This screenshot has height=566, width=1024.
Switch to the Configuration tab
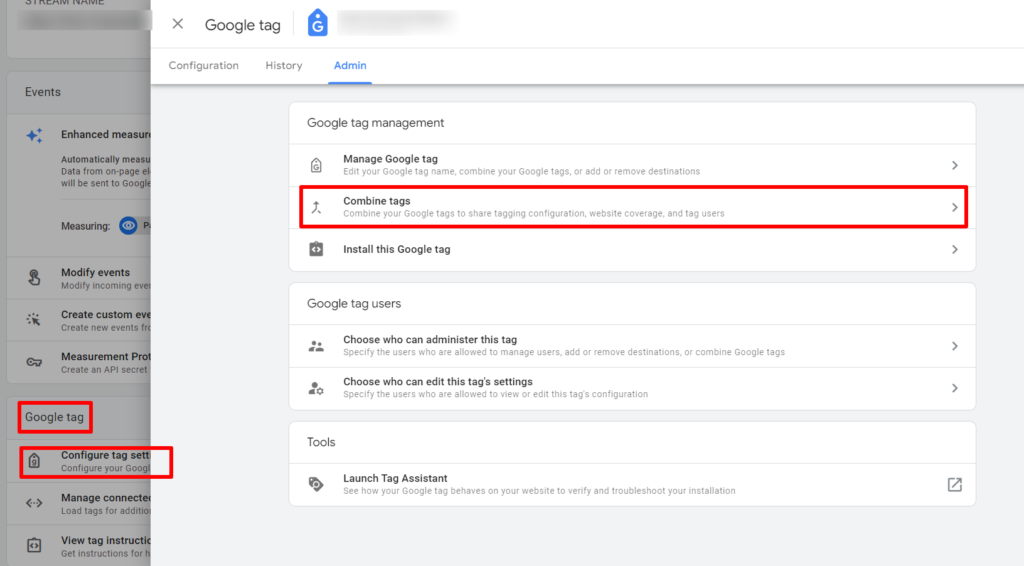pyautogui.click(x=204, y=65)
